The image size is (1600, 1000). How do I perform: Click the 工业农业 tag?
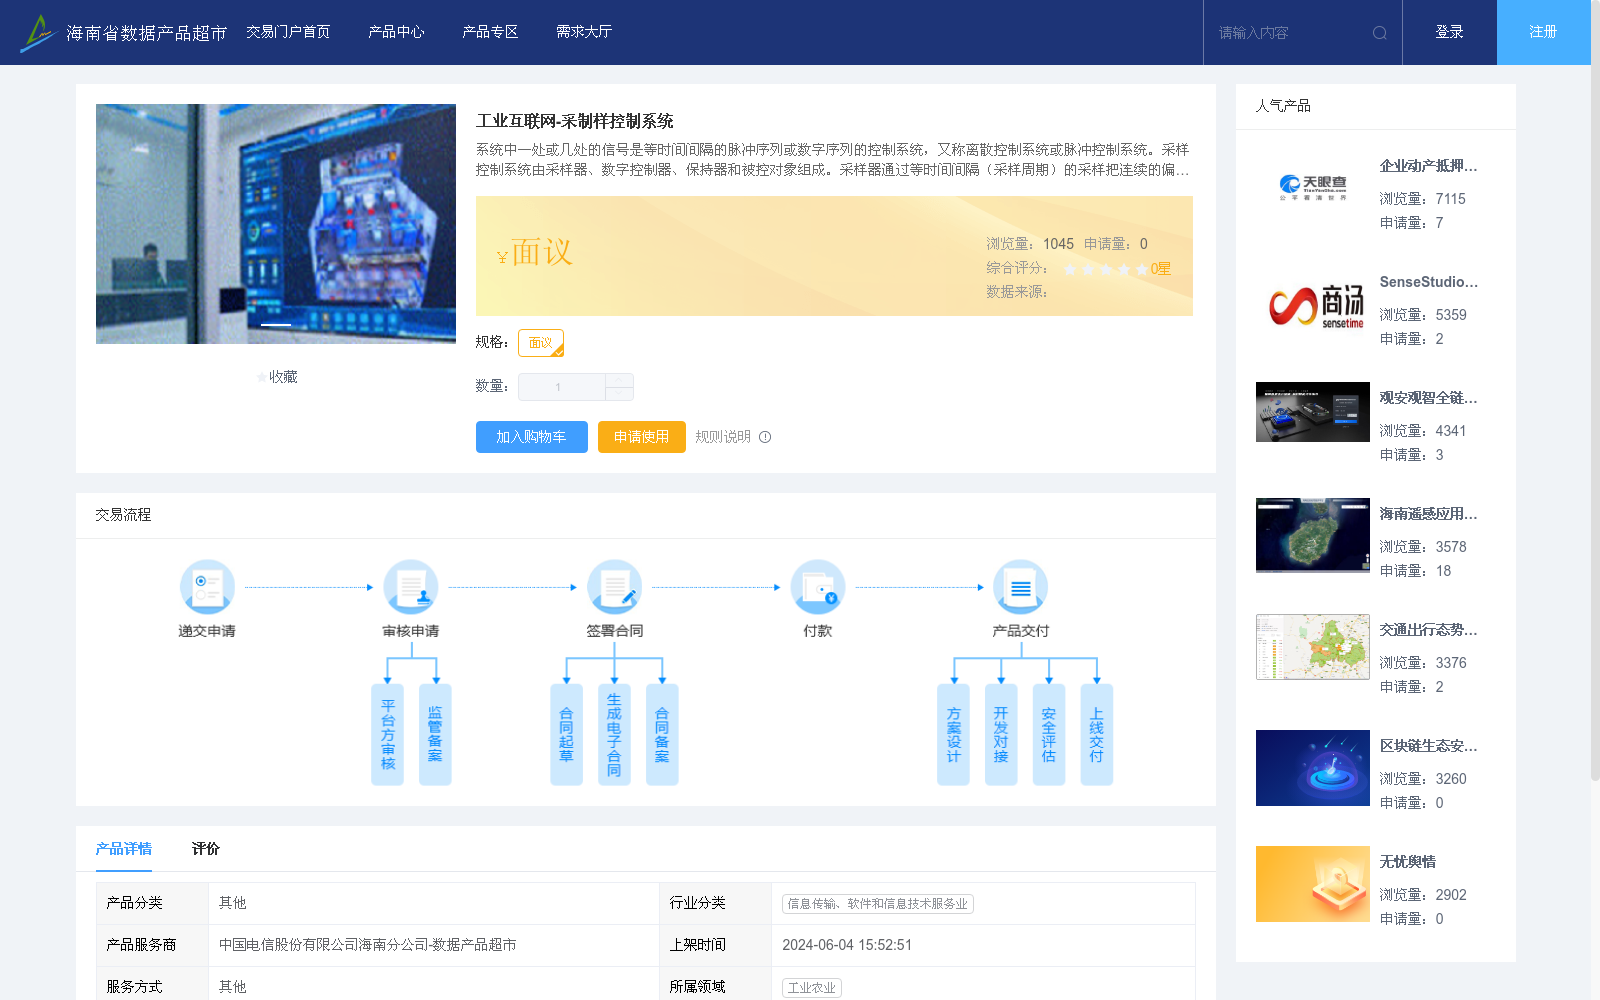(812, 988)
